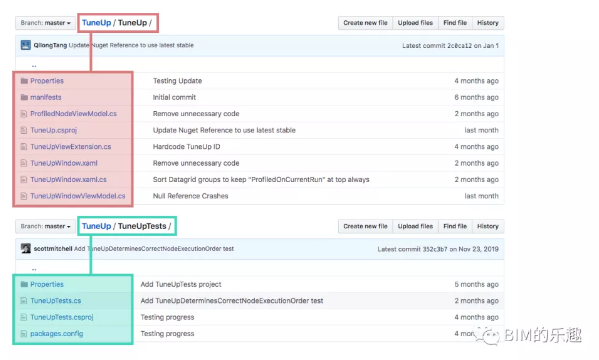Go to parent directory in TuneUp/TuneUp listing
Image resolution: width=599 pixels, height=360 pixels.
[x=34, y=65]
